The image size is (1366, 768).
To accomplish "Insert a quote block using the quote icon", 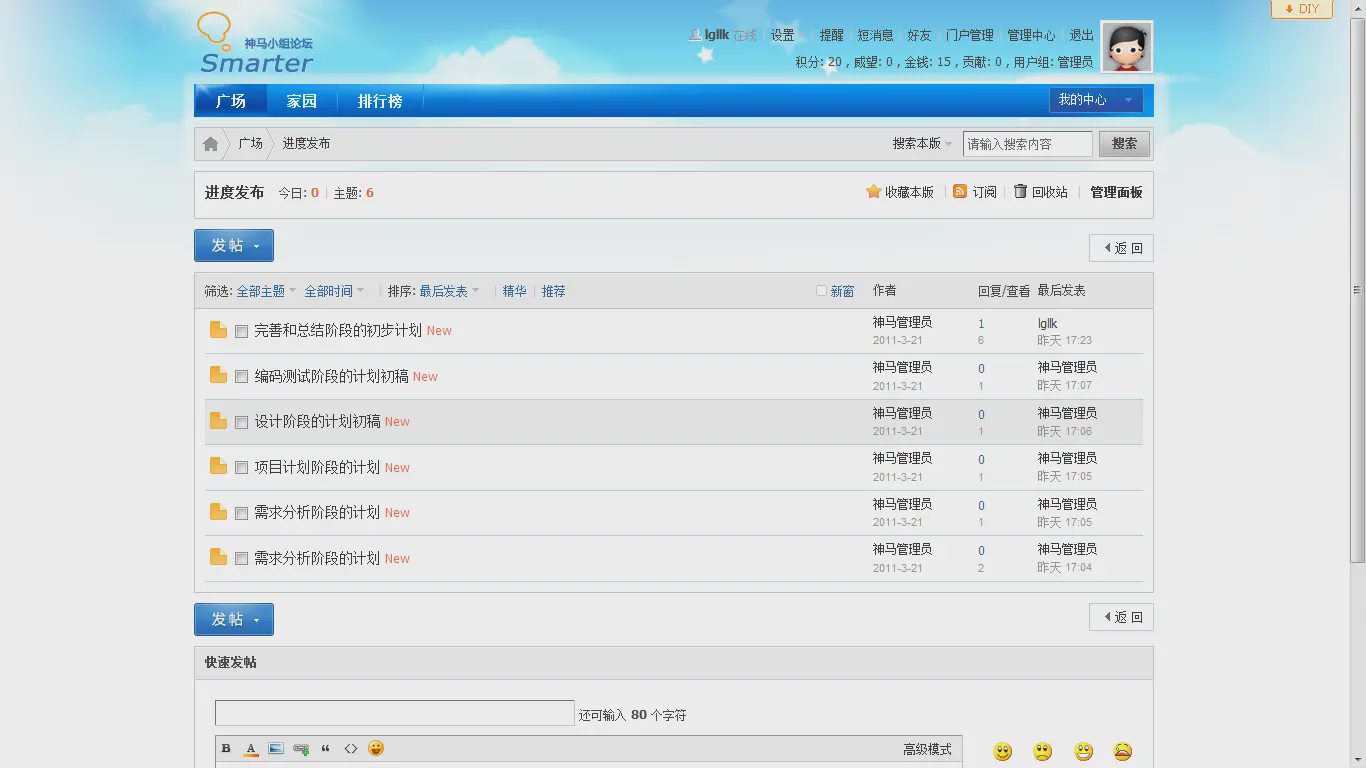I will tap(326, 749).
